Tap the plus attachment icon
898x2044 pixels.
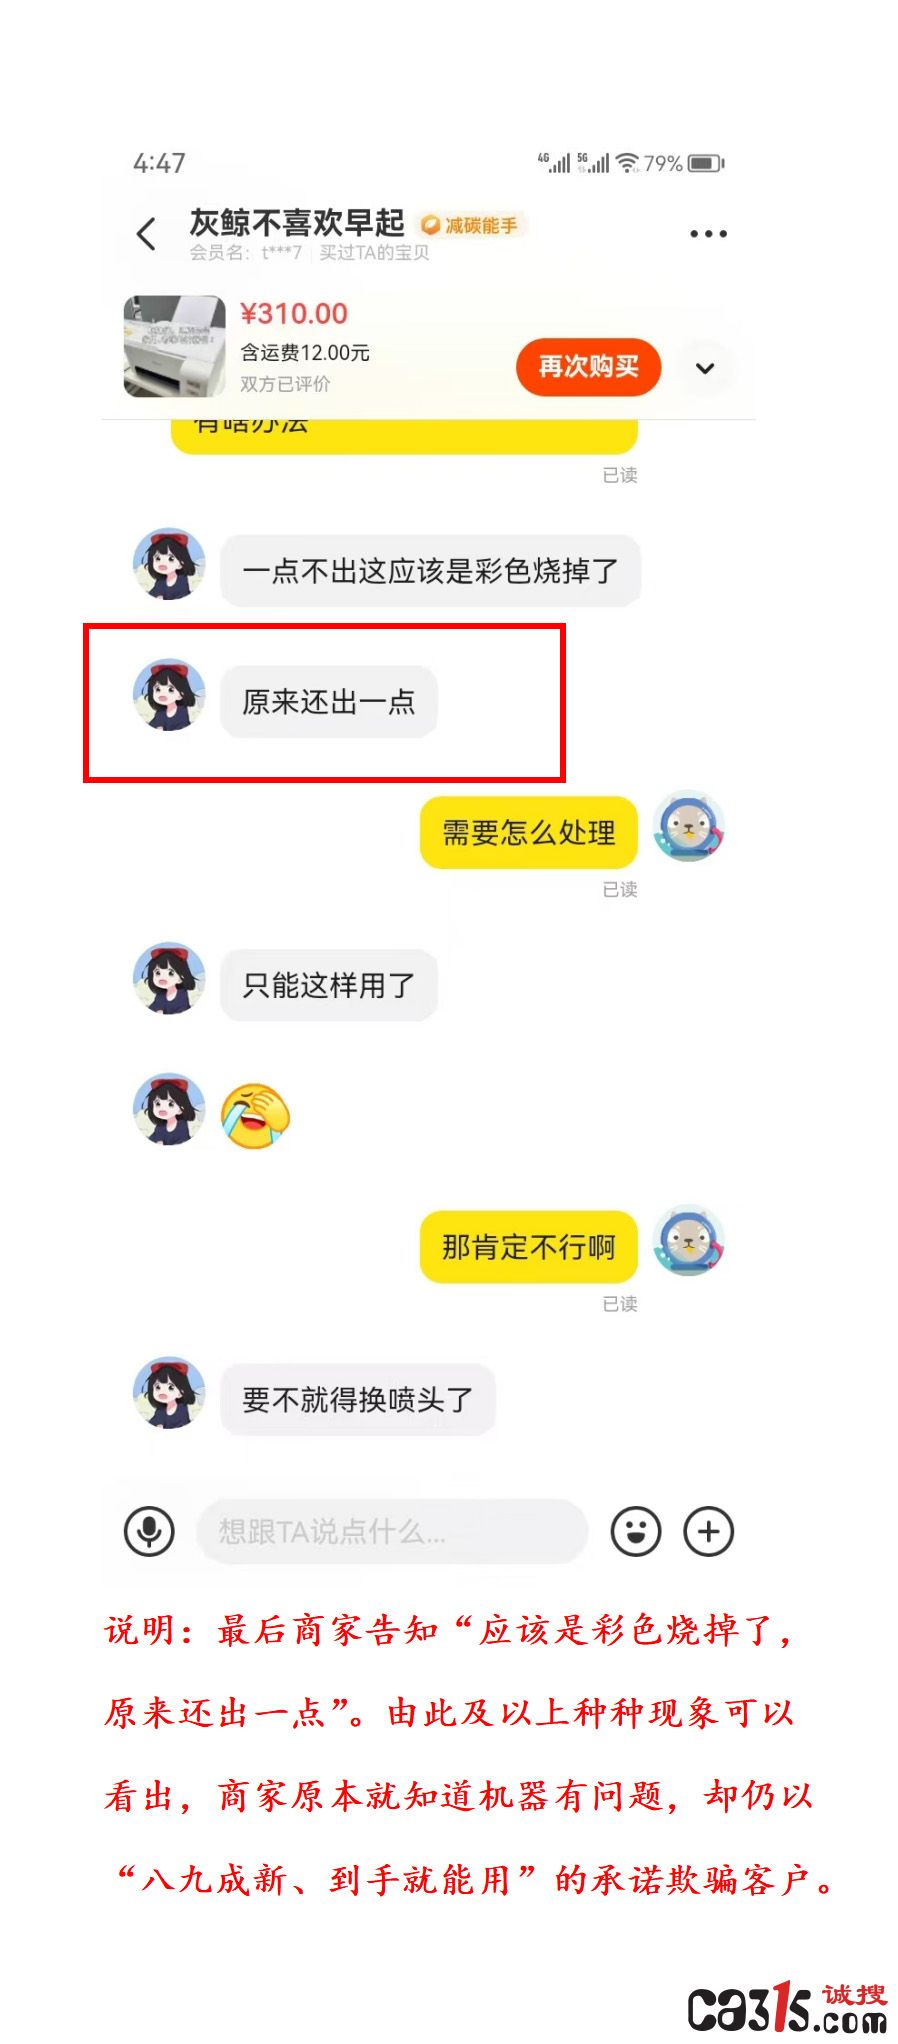[x=709, y=1531]
